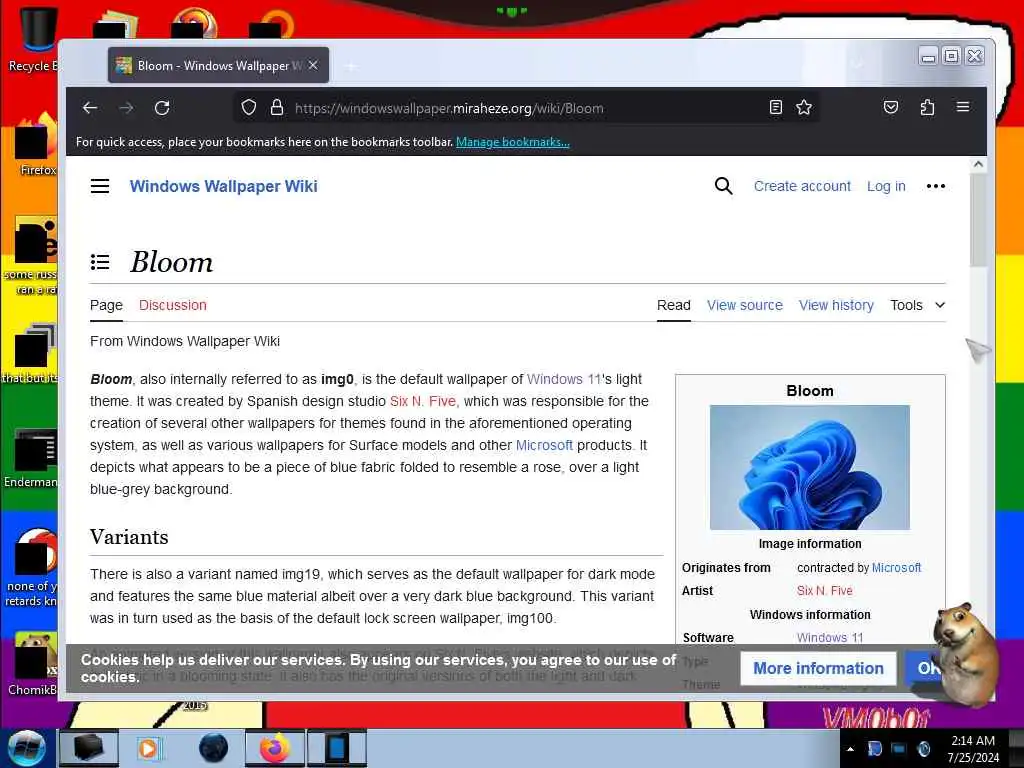This screenshot has width=1024, height=768.
Task: Open the View history tab
Action: click(836, 305)
